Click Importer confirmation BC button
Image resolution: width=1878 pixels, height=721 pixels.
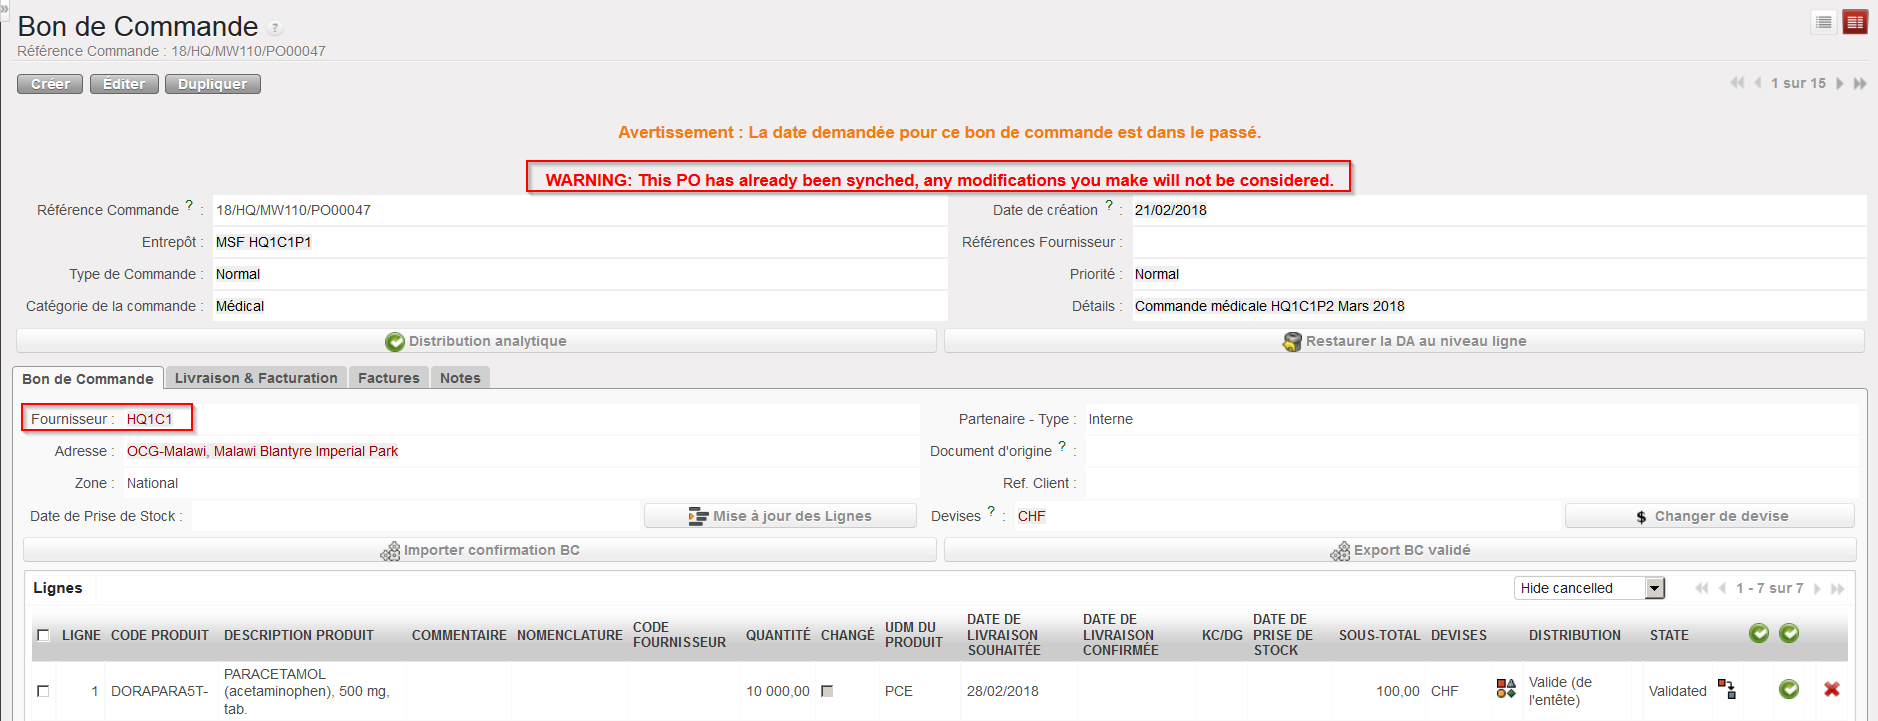coord(480,550)
